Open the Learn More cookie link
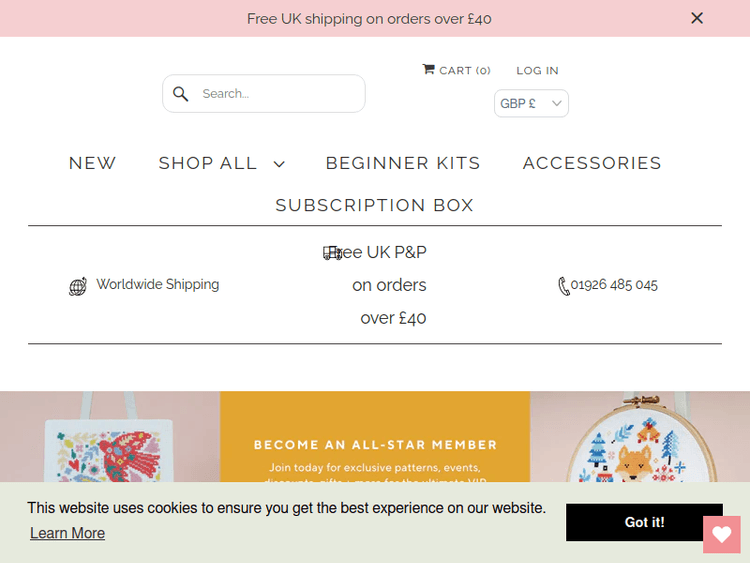 (x=67, y=533)
